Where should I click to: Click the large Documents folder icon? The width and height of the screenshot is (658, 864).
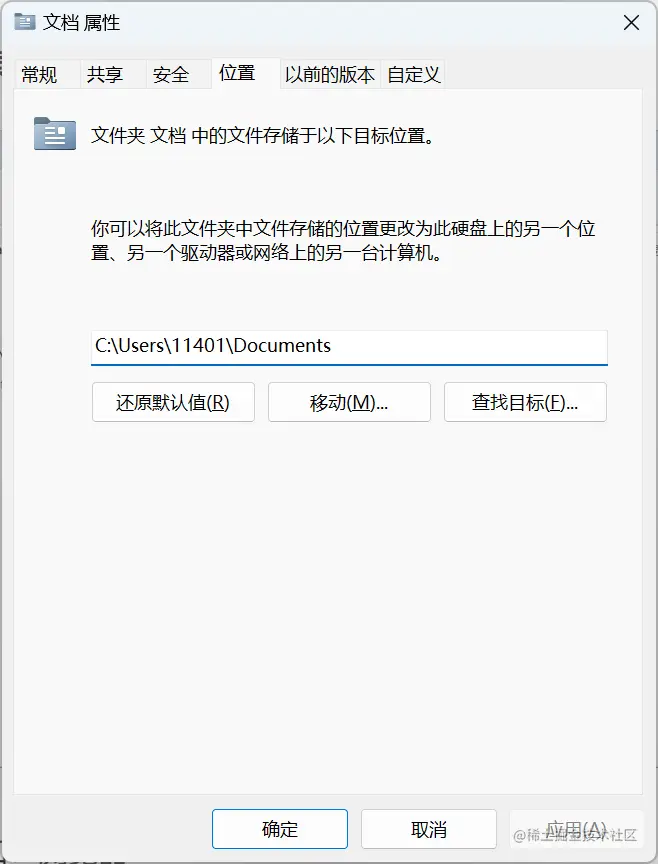55,134
